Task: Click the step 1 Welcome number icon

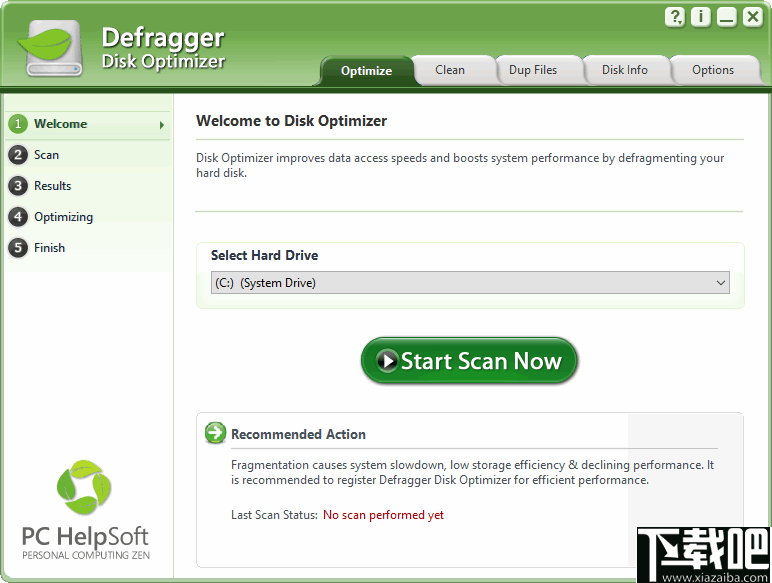Action: 18,124
